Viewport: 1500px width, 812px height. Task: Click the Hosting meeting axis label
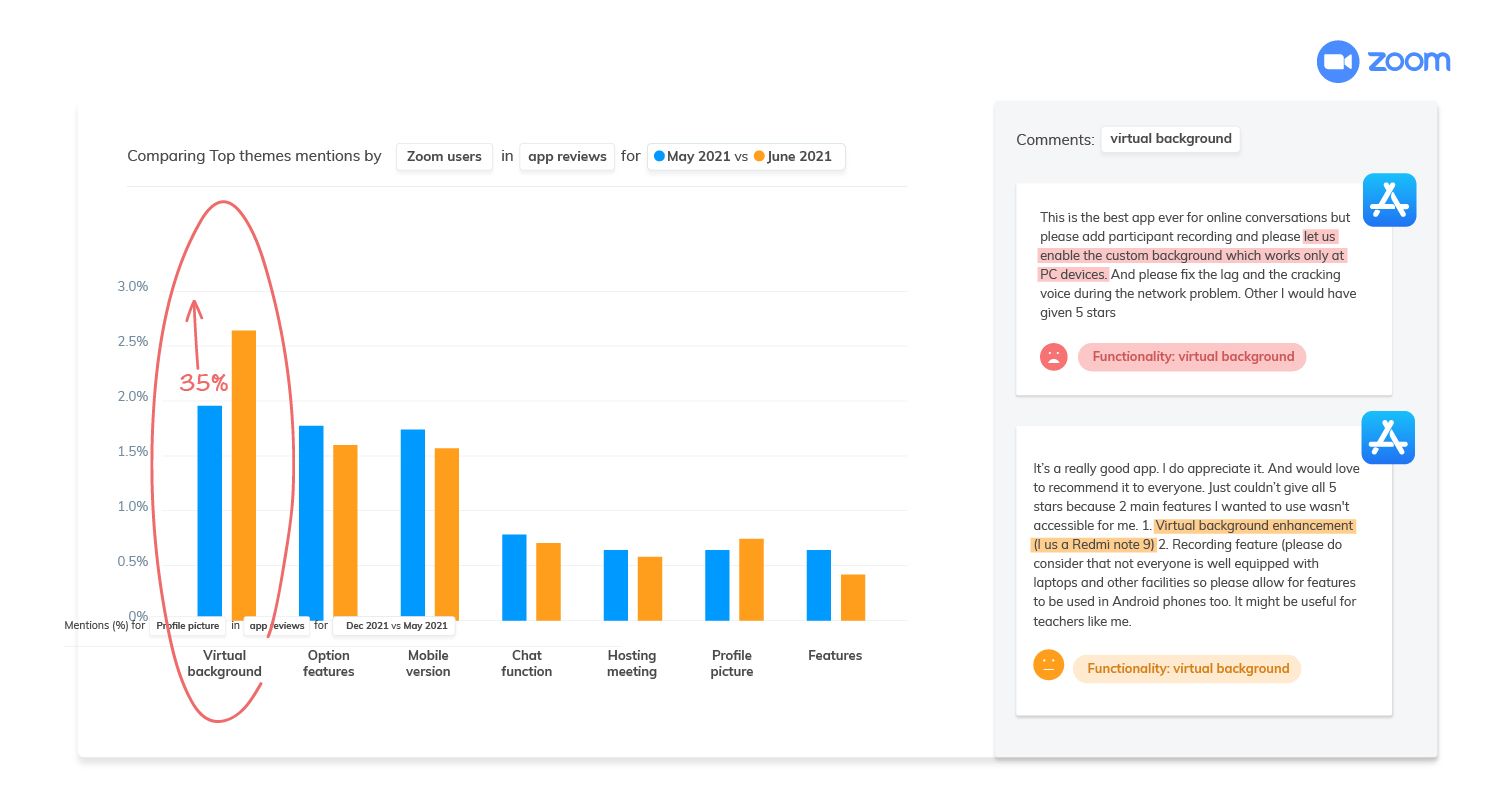click(x=632, y=664)
